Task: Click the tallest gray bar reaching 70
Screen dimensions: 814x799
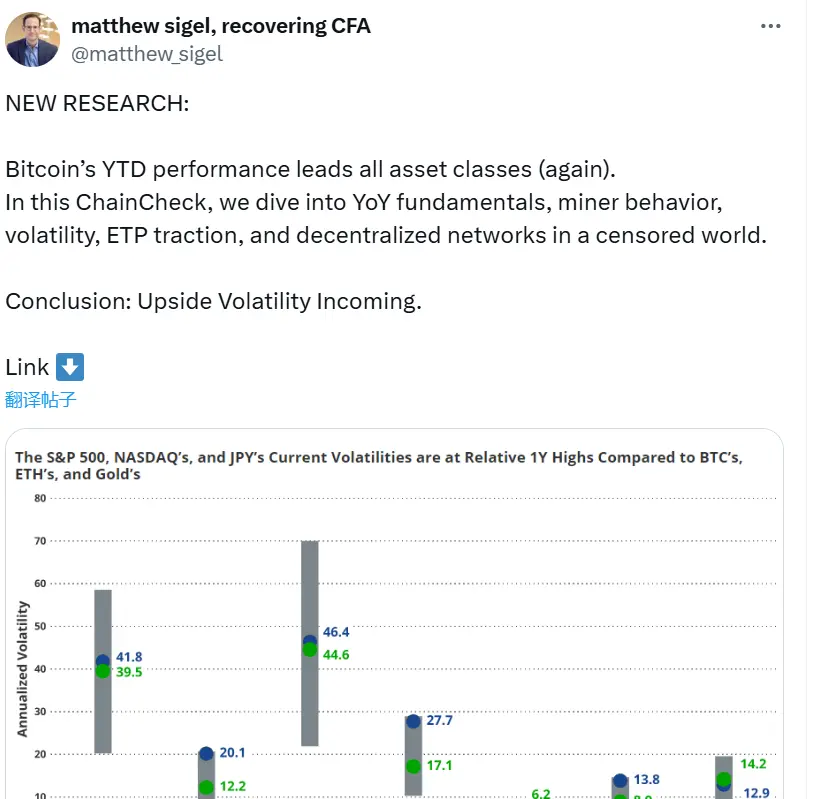Action: 308,645
